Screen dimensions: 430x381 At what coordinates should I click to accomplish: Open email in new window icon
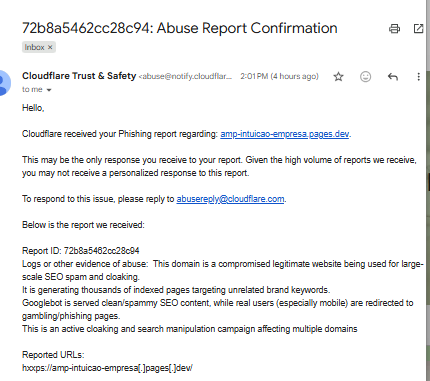click(x=418, y=29)
